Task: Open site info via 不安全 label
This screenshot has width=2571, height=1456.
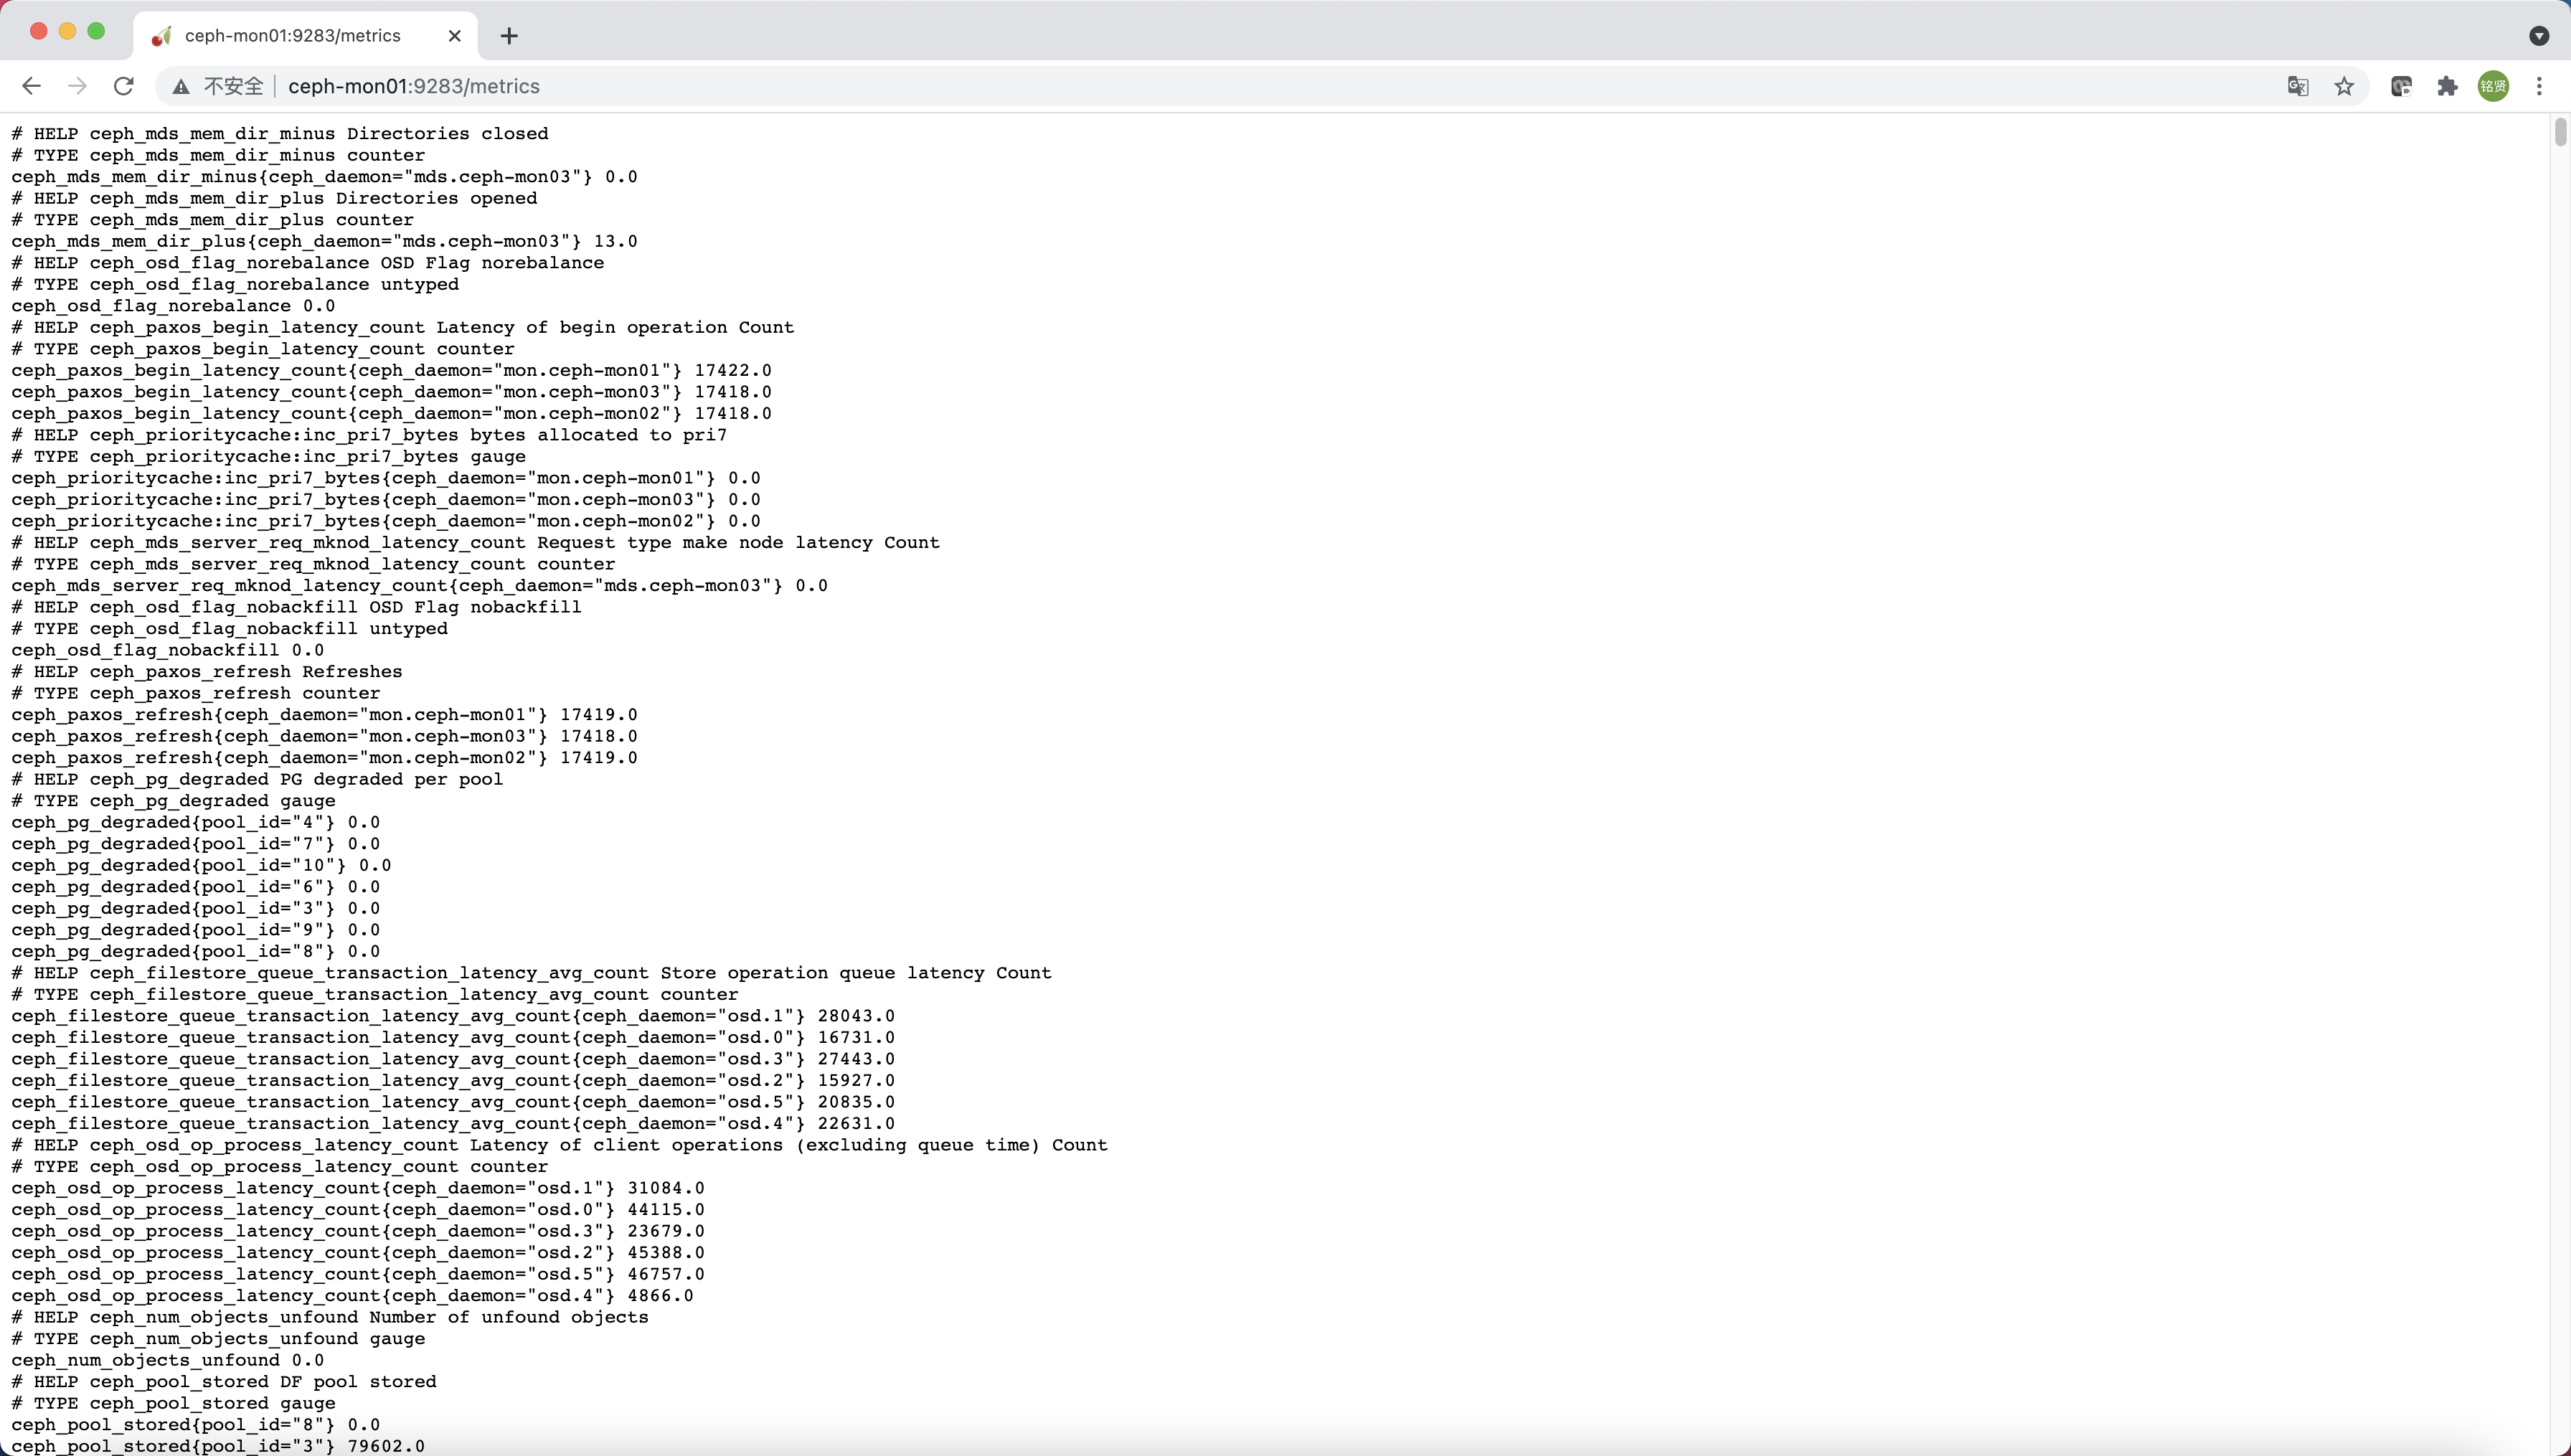Action: [233, 86]
